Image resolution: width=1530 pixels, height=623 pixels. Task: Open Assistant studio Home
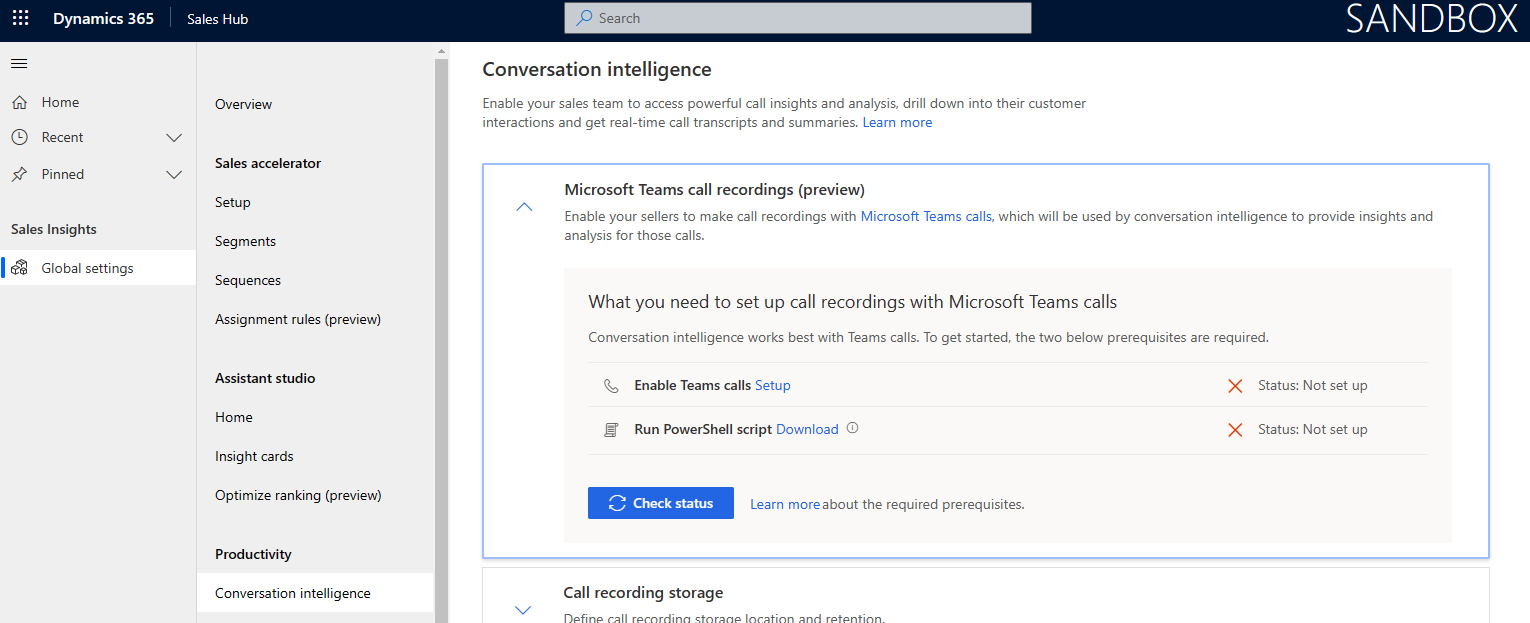tap(234, 417)
